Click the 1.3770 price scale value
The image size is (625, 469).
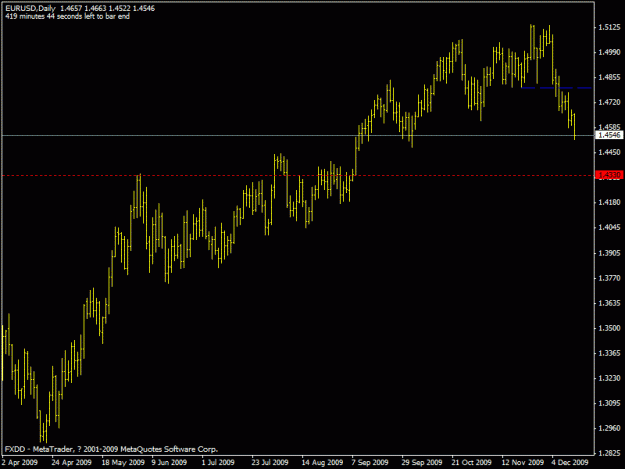610,278
